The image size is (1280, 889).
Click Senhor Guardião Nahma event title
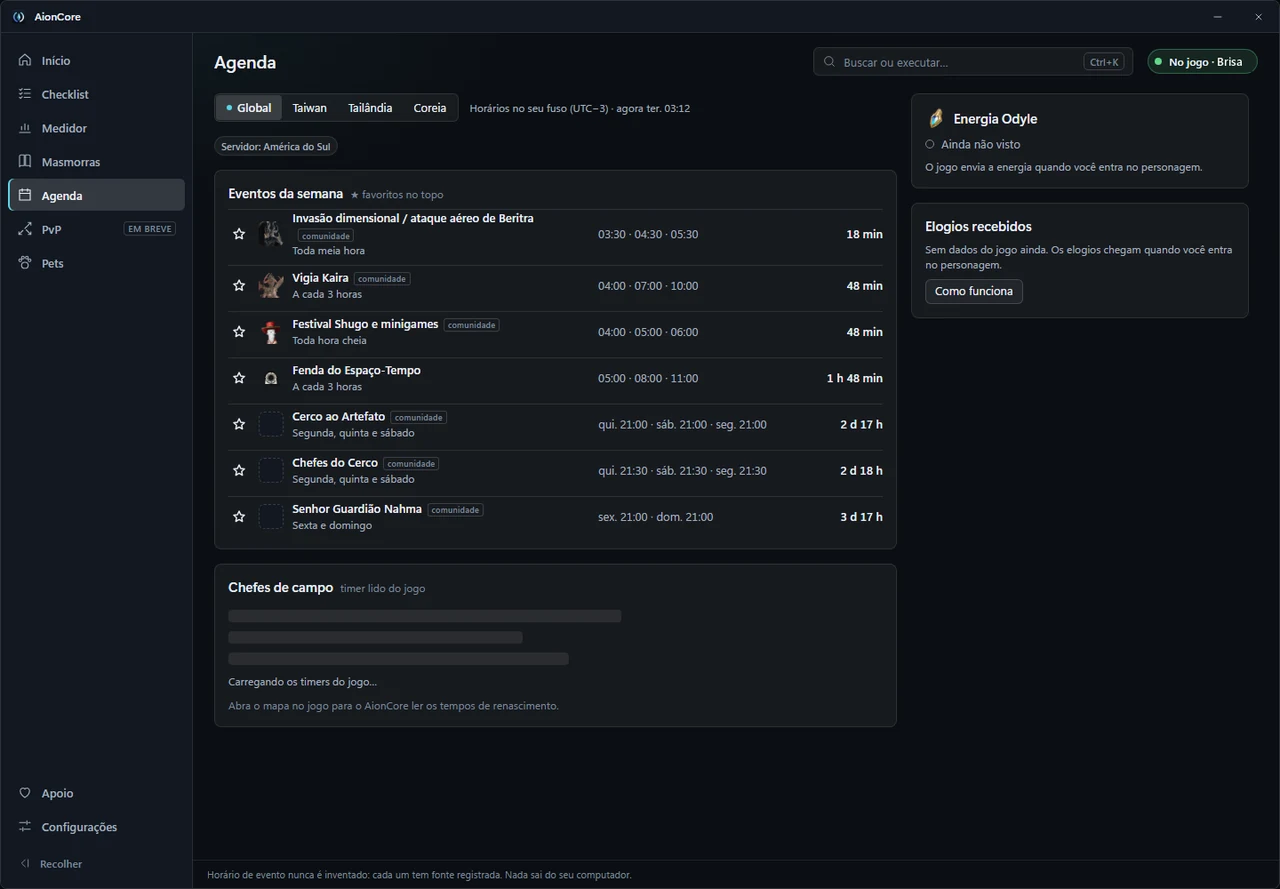click(357, 509)
